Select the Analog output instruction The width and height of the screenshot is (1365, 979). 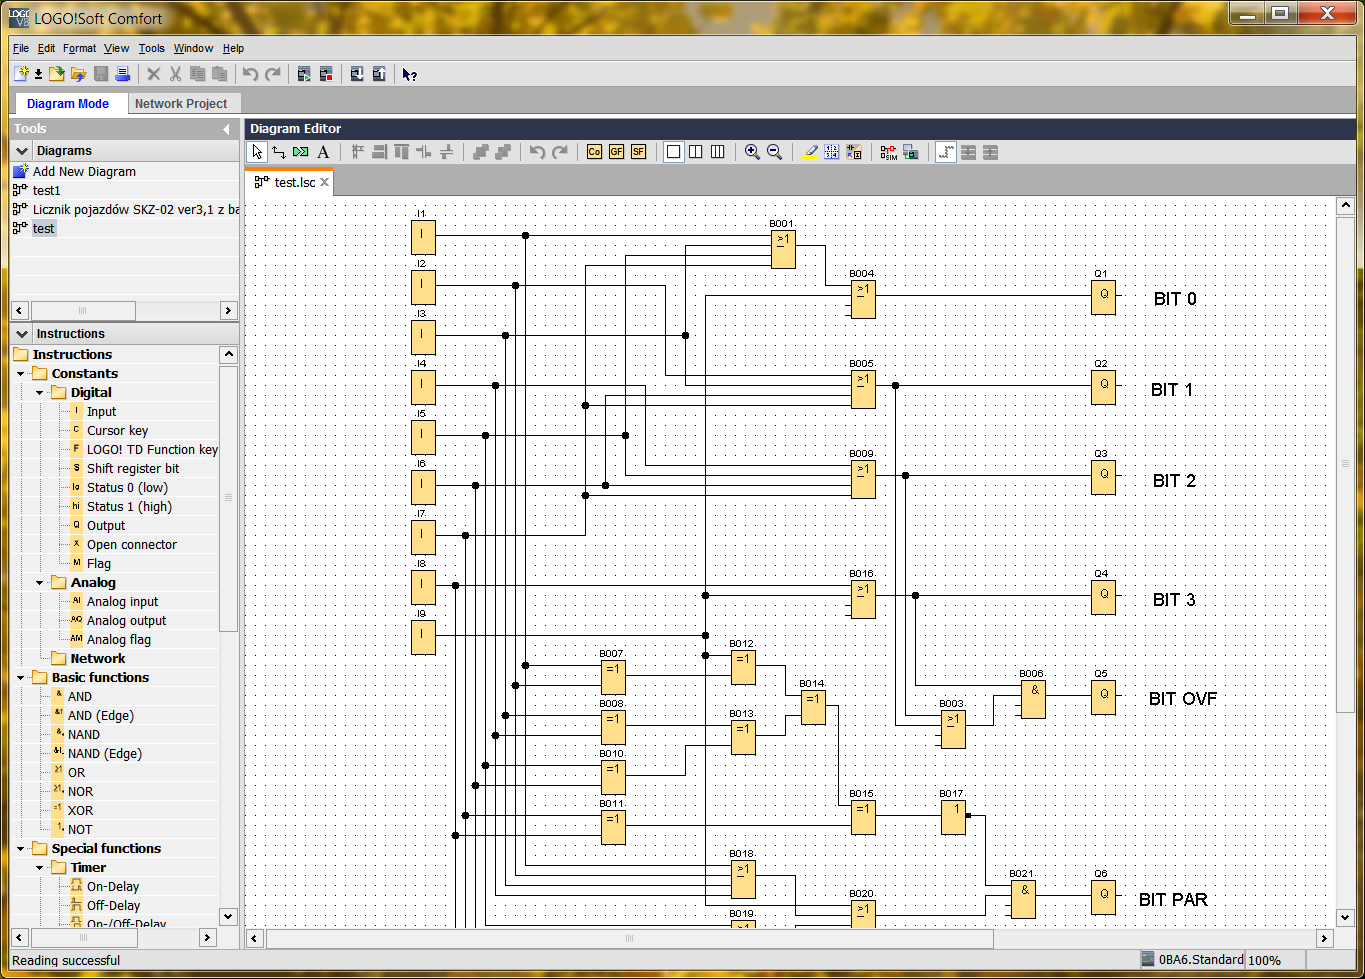(x=126, y=621)
